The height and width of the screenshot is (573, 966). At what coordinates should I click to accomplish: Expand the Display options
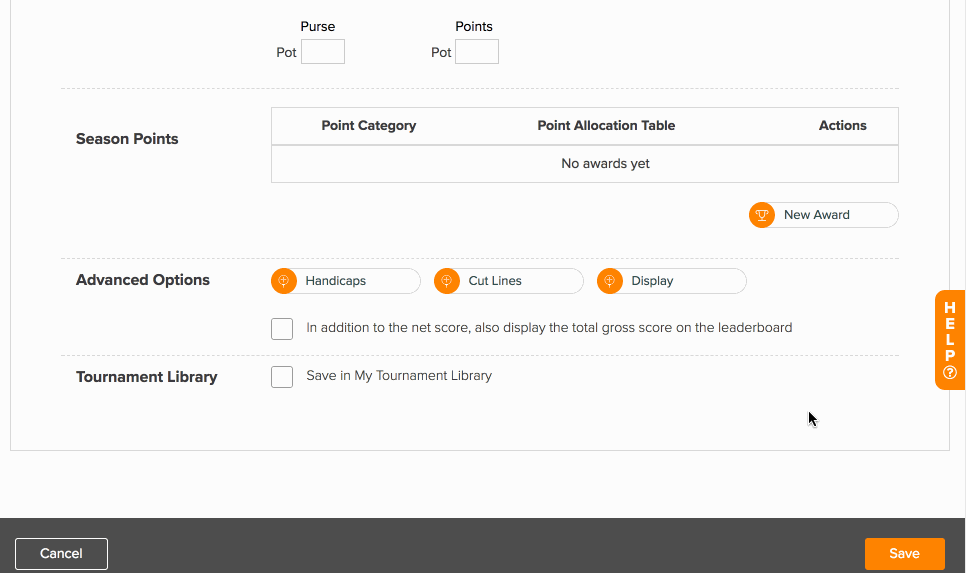tap(672, 281)
